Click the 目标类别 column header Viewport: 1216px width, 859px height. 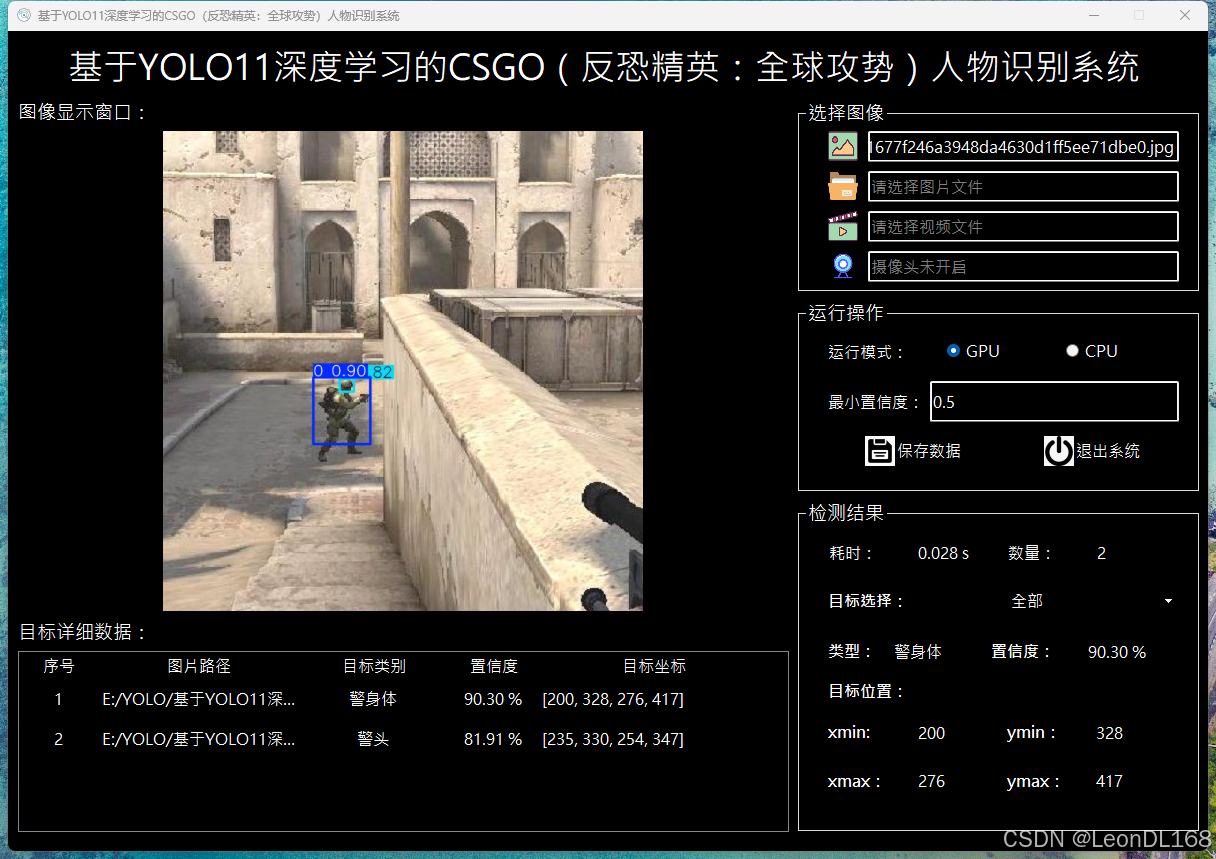374,666
